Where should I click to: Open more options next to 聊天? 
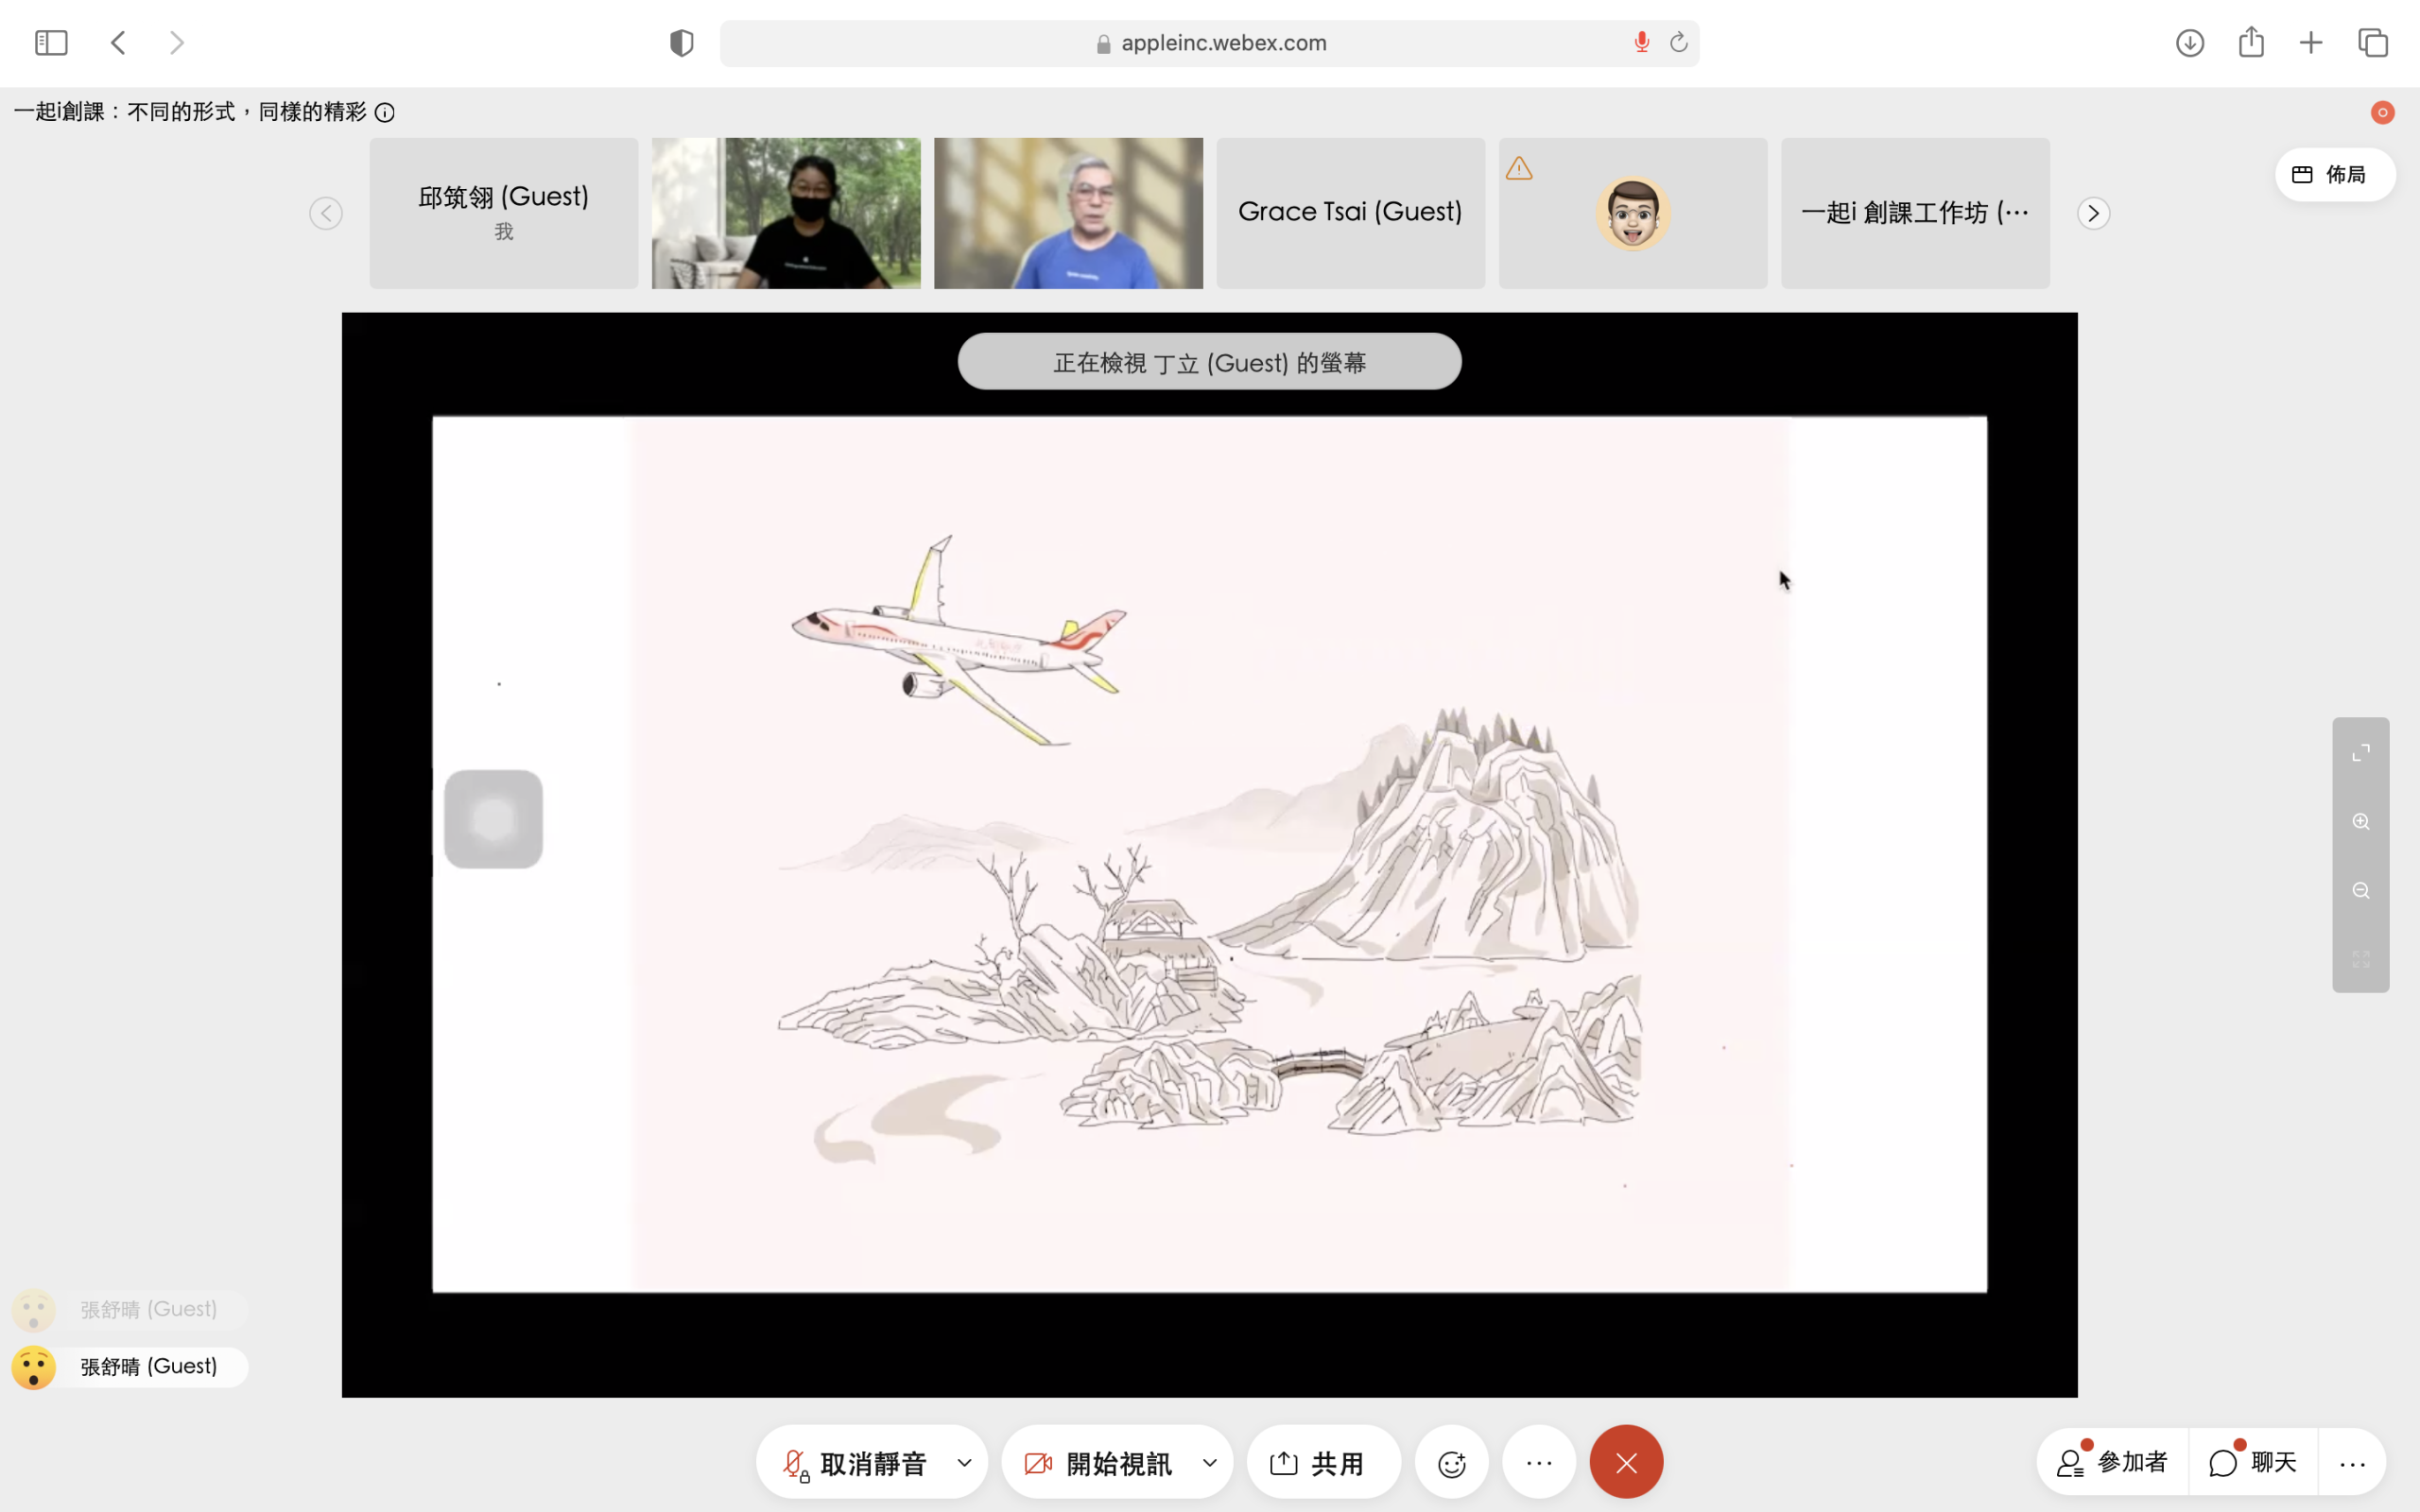[2352, 1465]
